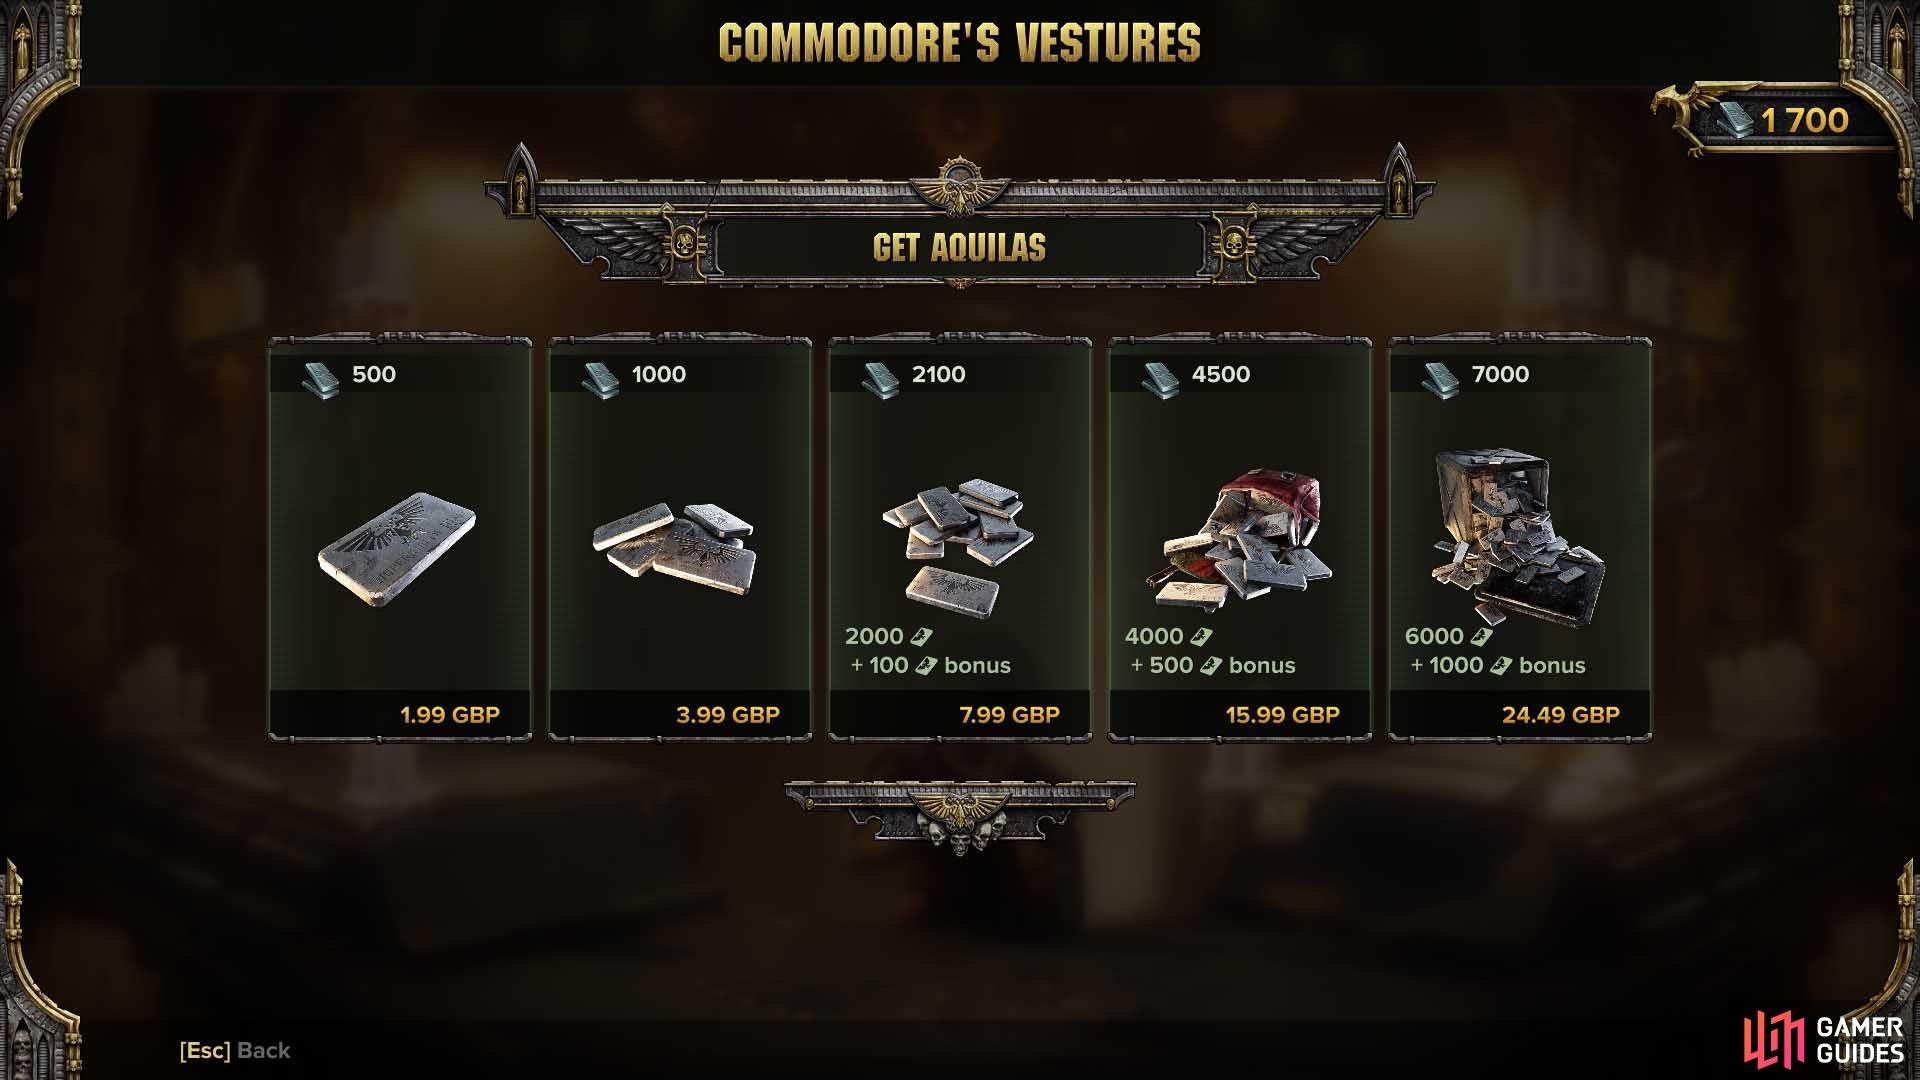The image size is (1920, 1080).
Task: Click the red bag of ingots image
Action: (x=1246, y=541)
